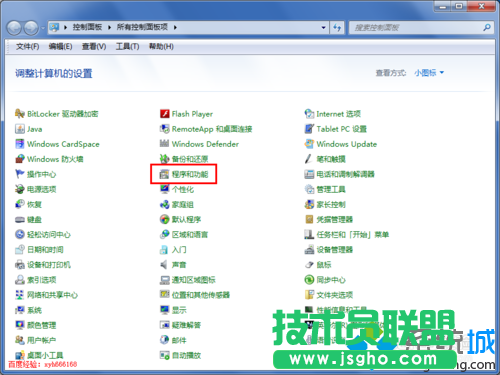Open the Flash Player icon

165,114
